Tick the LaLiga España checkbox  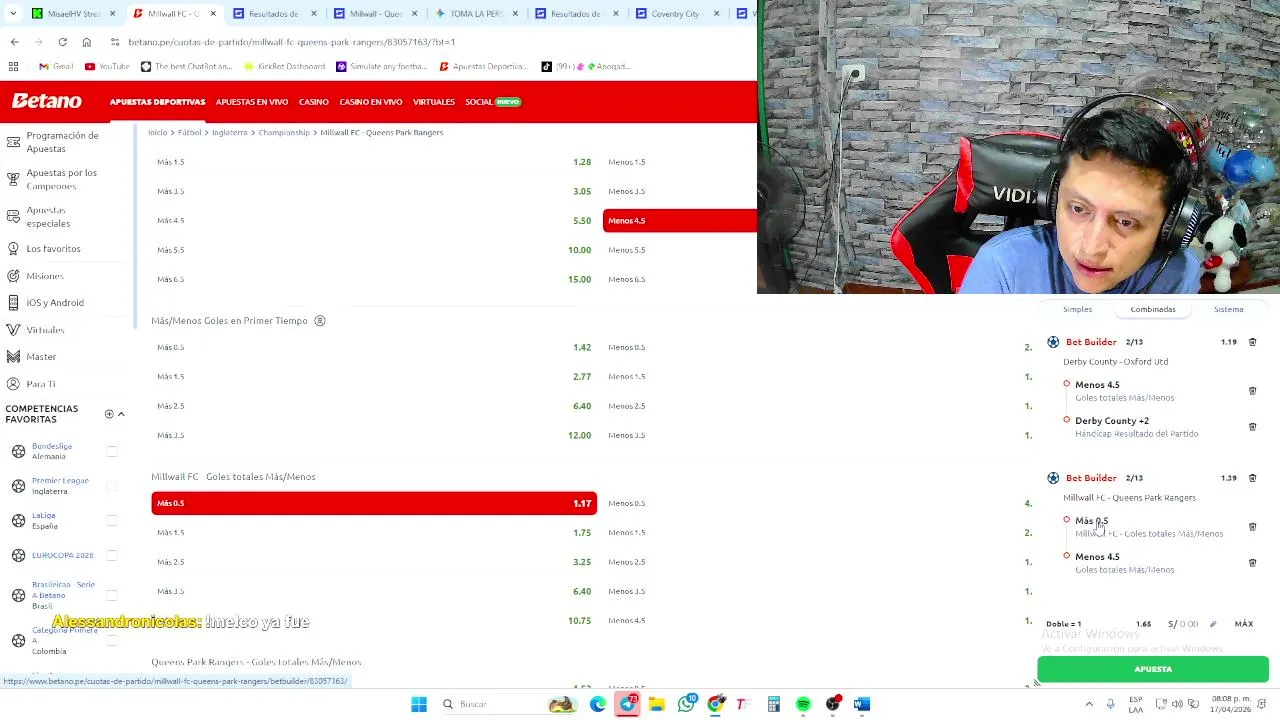point(112,521)
